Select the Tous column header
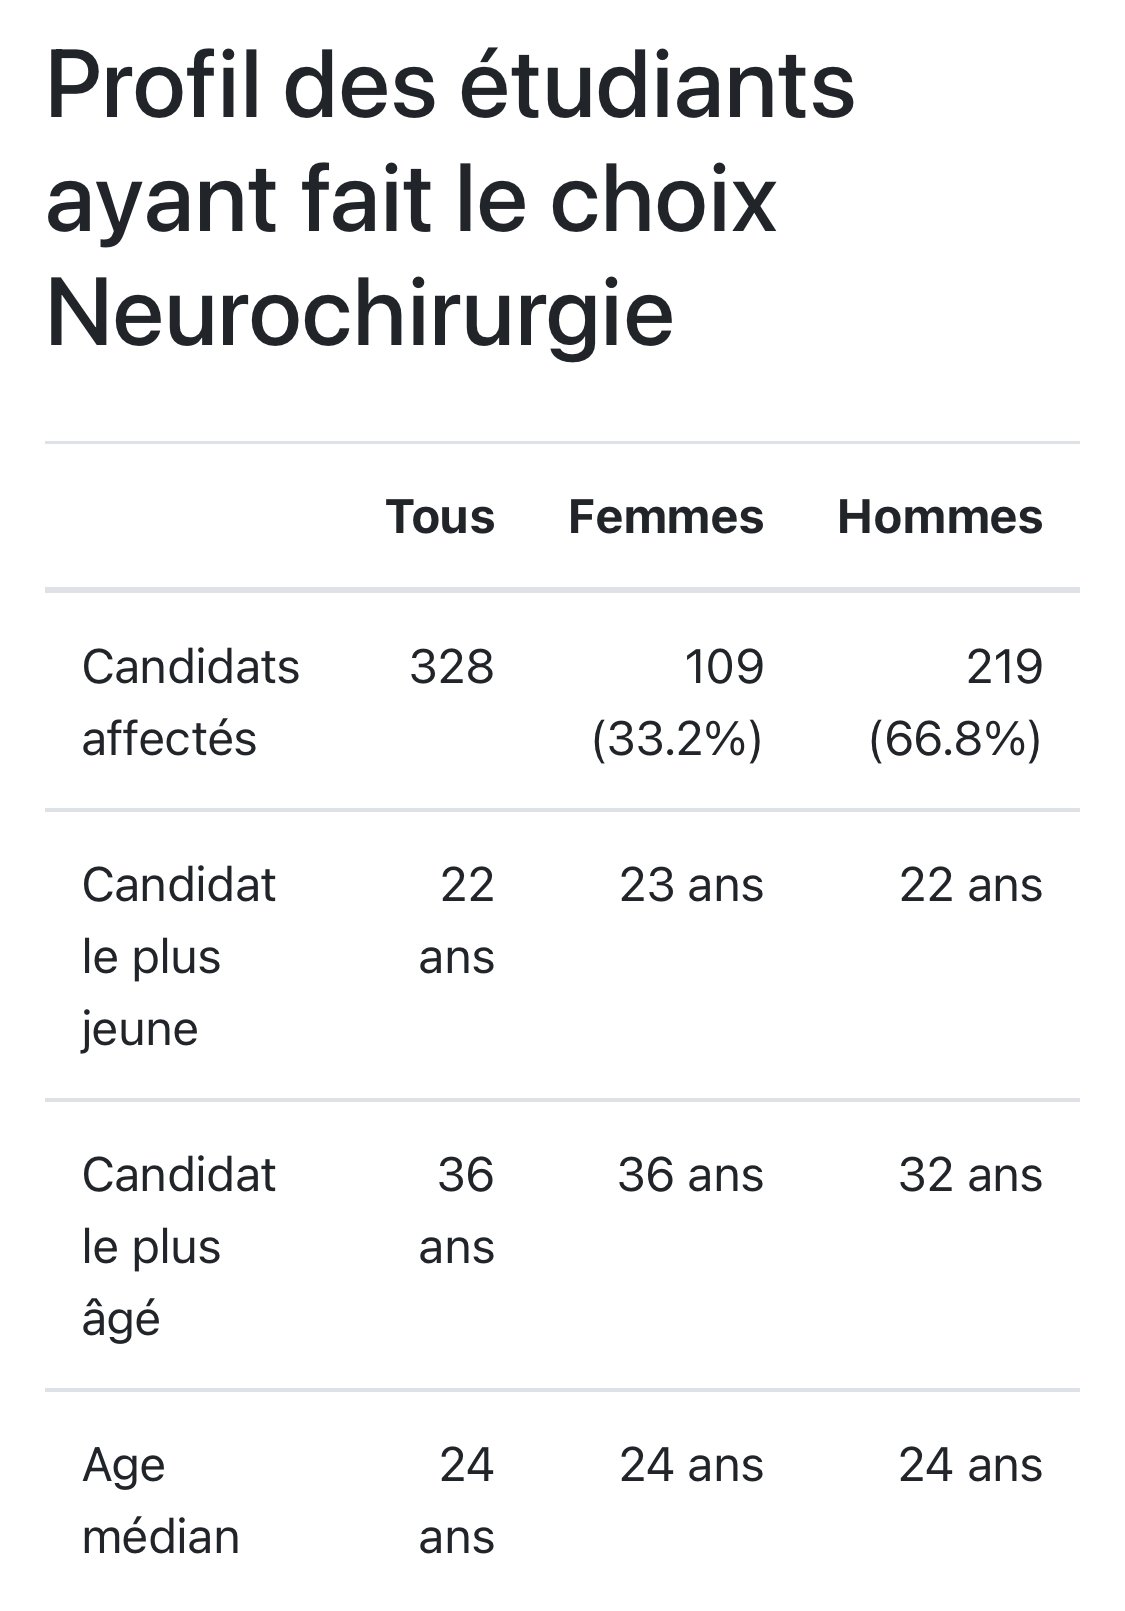1125x1611 pixels. pos(440,517)
